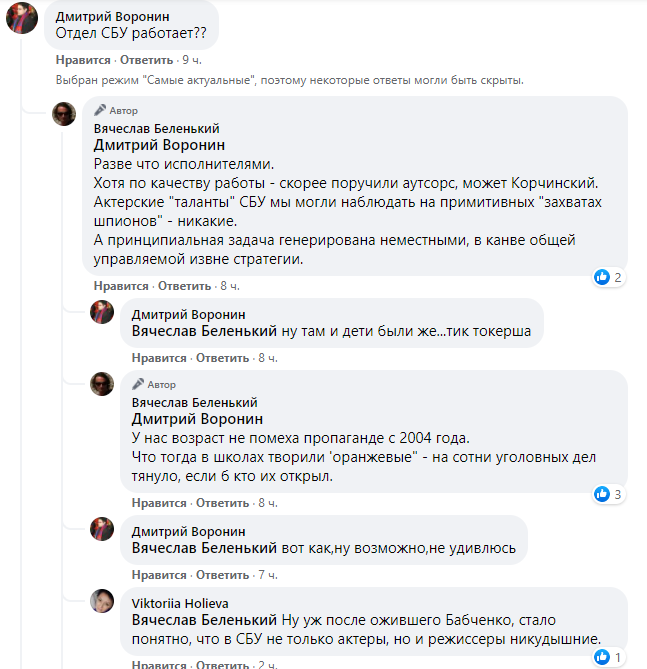Screen dimensions: 647x669
Task: Open reactions on Viktoriia Holieva's comment
Action: point(602,656)
